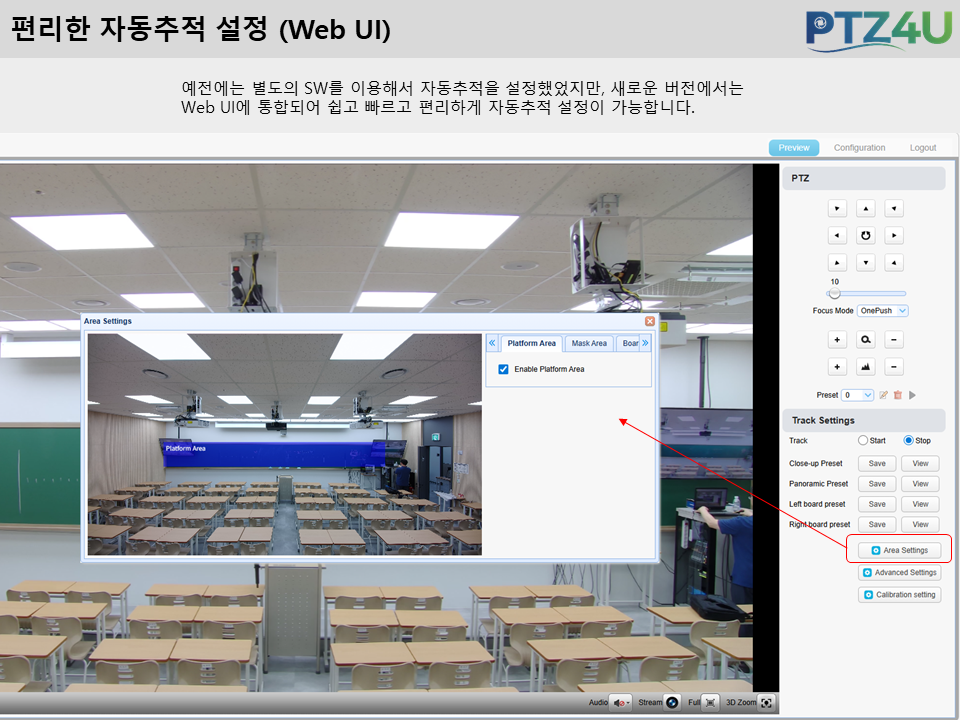
Task: Move the camera diagonally down-right in the PTZ pad
Action: 894,263
